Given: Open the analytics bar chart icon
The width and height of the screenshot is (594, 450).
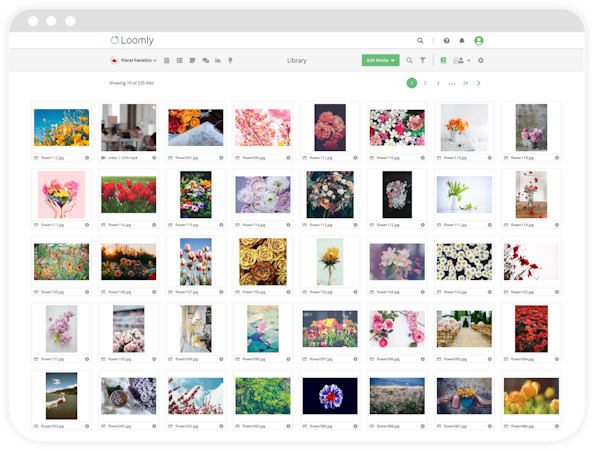Looking at the screenshot, I should (x=218, y=60).
